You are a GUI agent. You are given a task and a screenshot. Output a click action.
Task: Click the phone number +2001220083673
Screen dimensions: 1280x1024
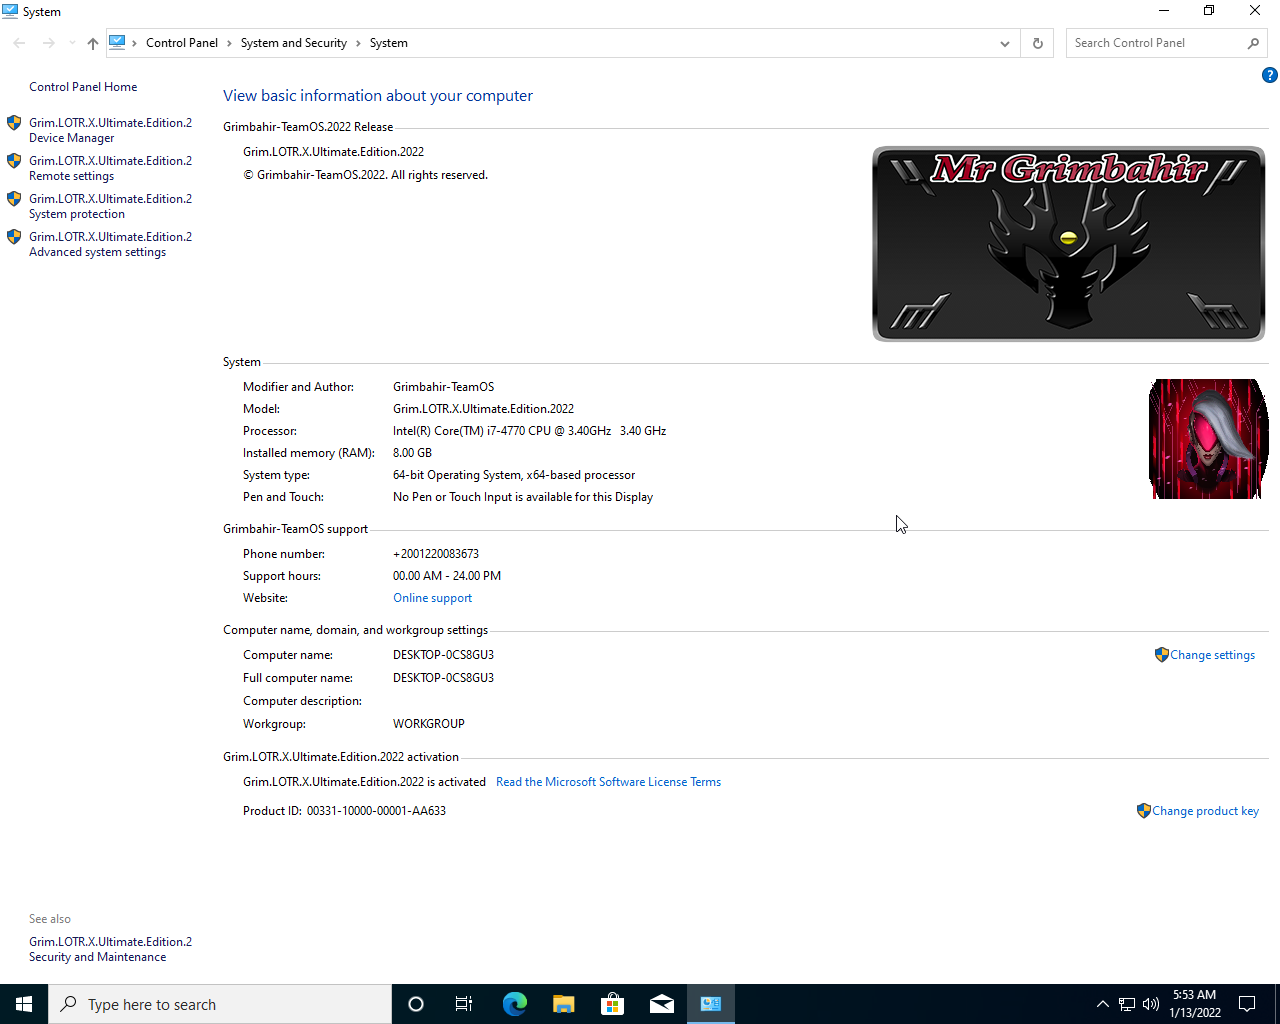[436, 554]
